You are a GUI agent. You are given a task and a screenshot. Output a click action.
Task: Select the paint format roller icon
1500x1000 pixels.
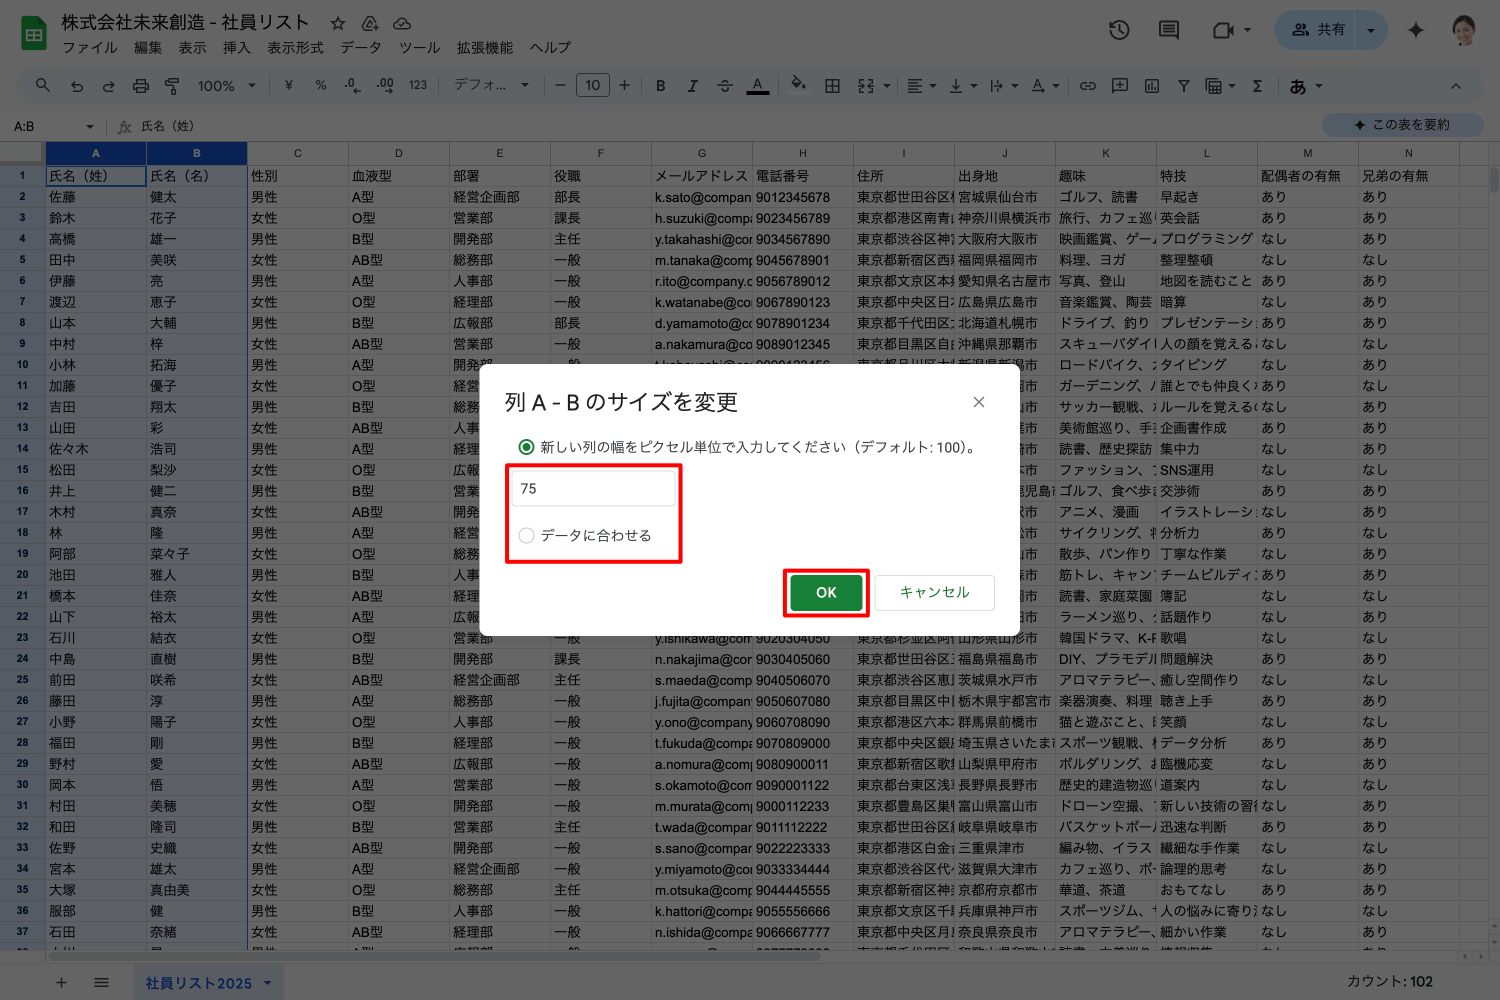tap(172, 86)
